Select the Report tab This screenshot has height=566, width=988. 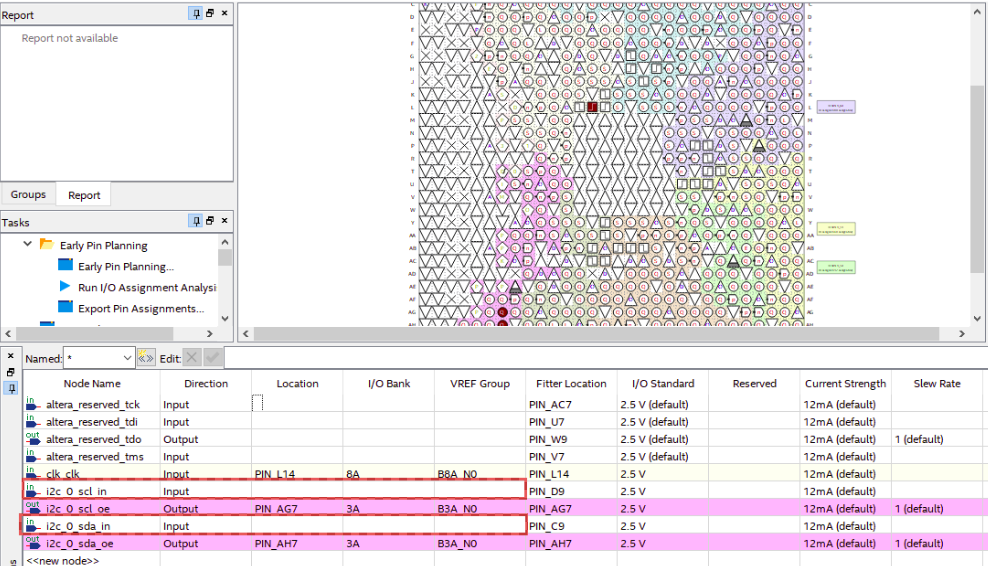coord(84,195)
